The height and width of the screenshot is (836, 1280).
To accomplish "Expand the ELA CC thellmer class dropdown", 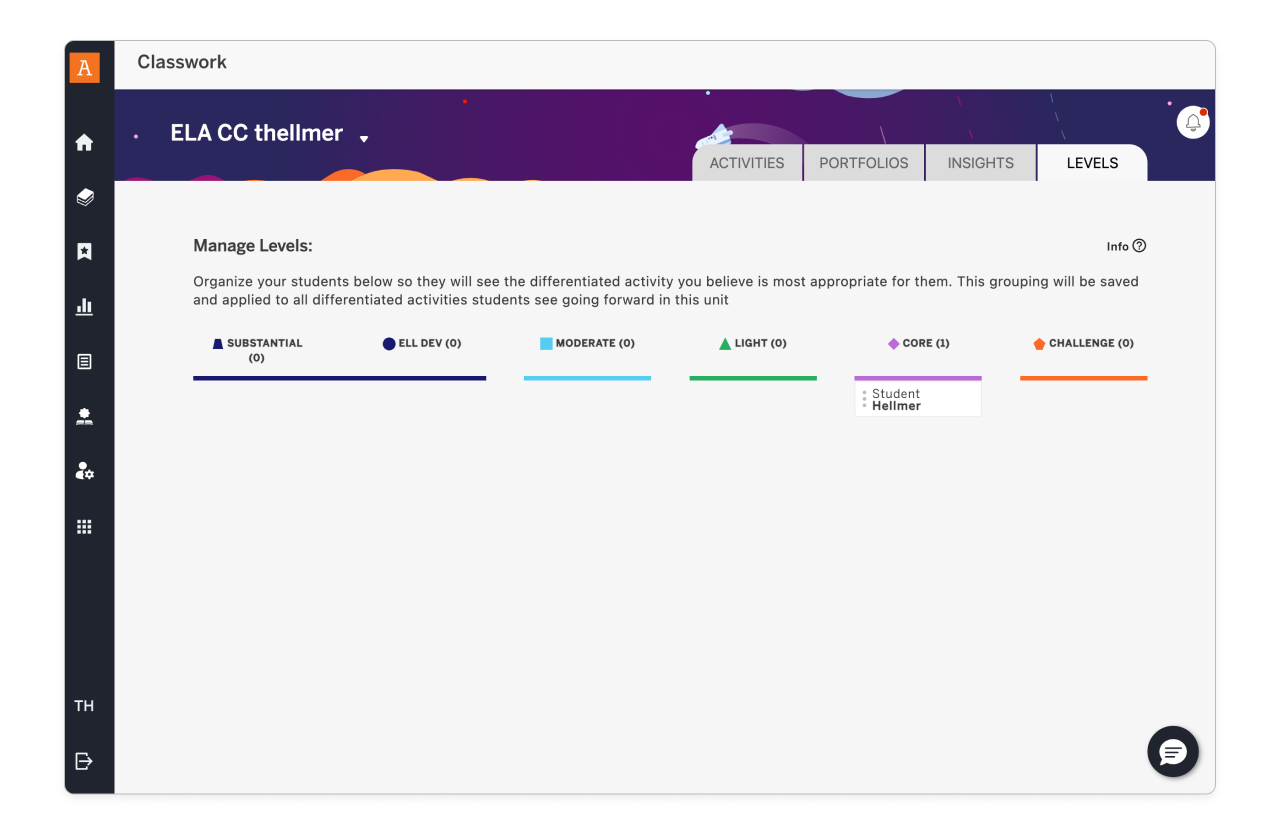I will (364, 138).
